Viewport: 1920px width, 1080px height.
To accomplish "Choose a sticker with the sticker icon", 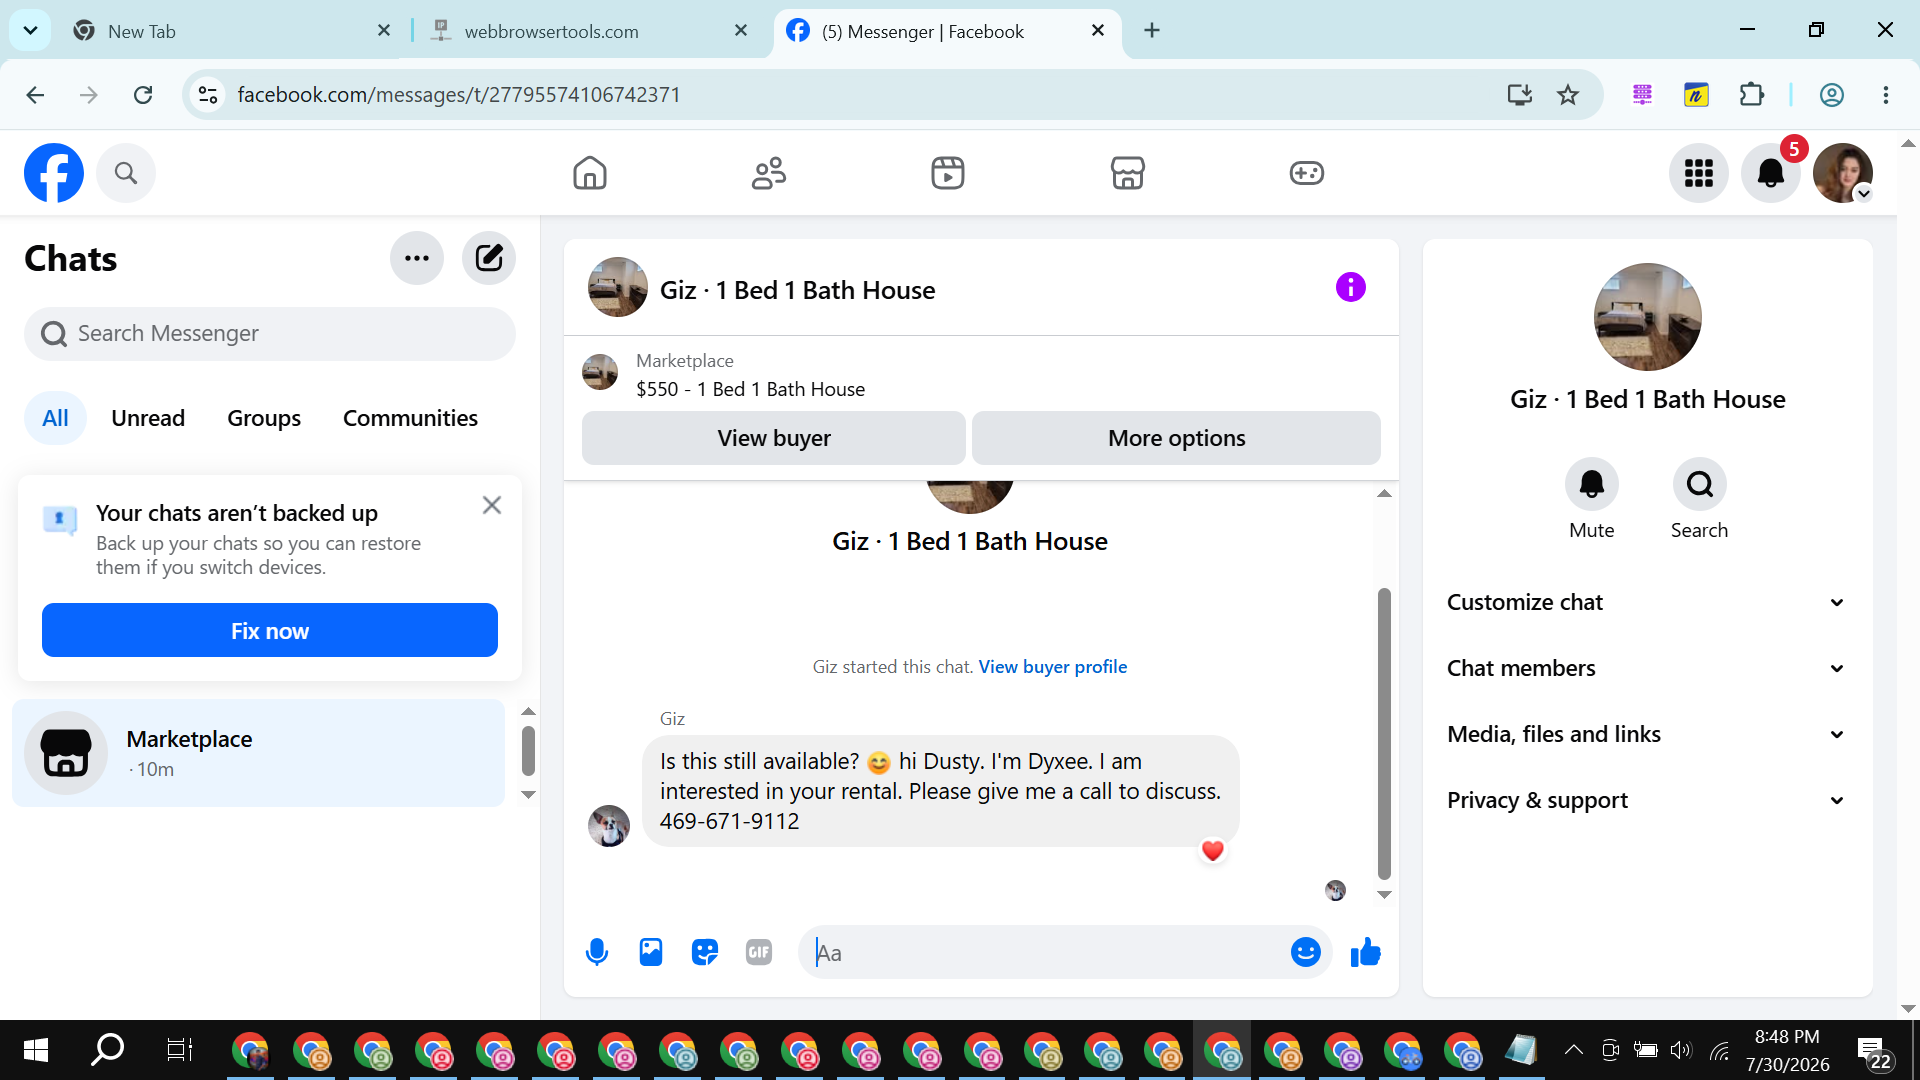I will coord(705,953).
